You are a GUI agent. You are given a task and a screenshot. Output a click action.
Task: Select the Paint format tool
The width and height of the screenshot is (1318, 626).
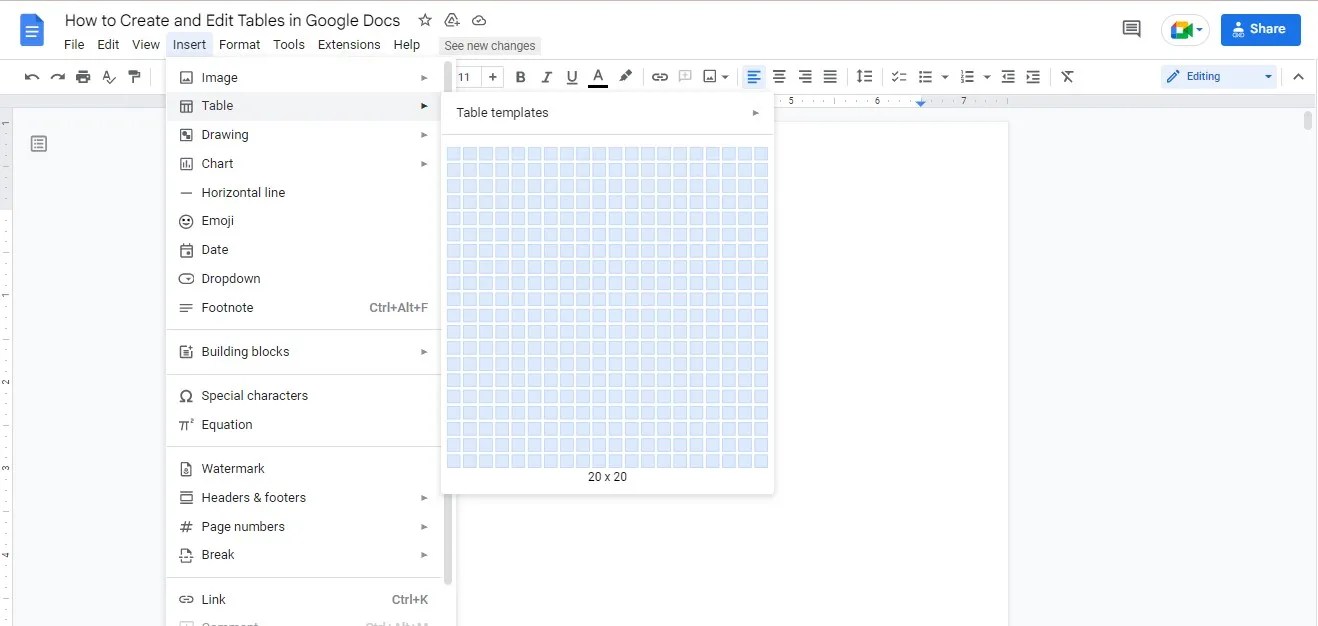(x=134, y=76)
